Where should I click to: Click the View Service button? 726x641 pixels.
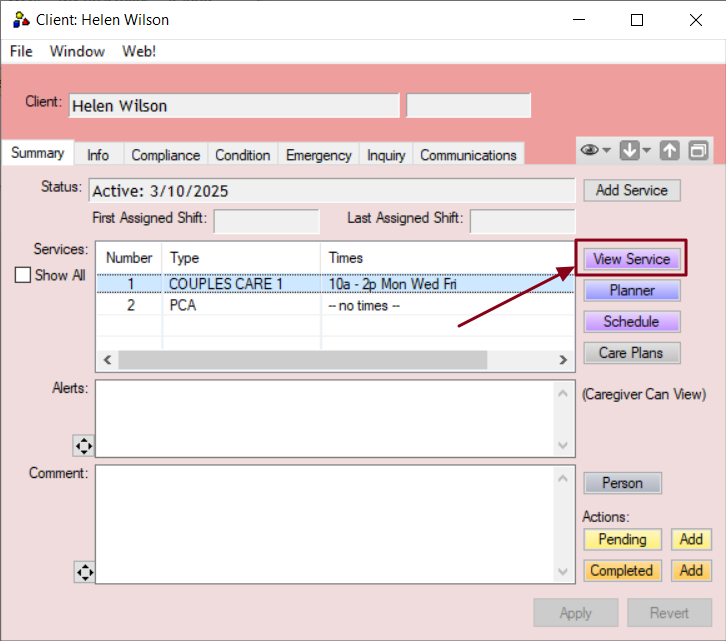click(x=632, y=259)
